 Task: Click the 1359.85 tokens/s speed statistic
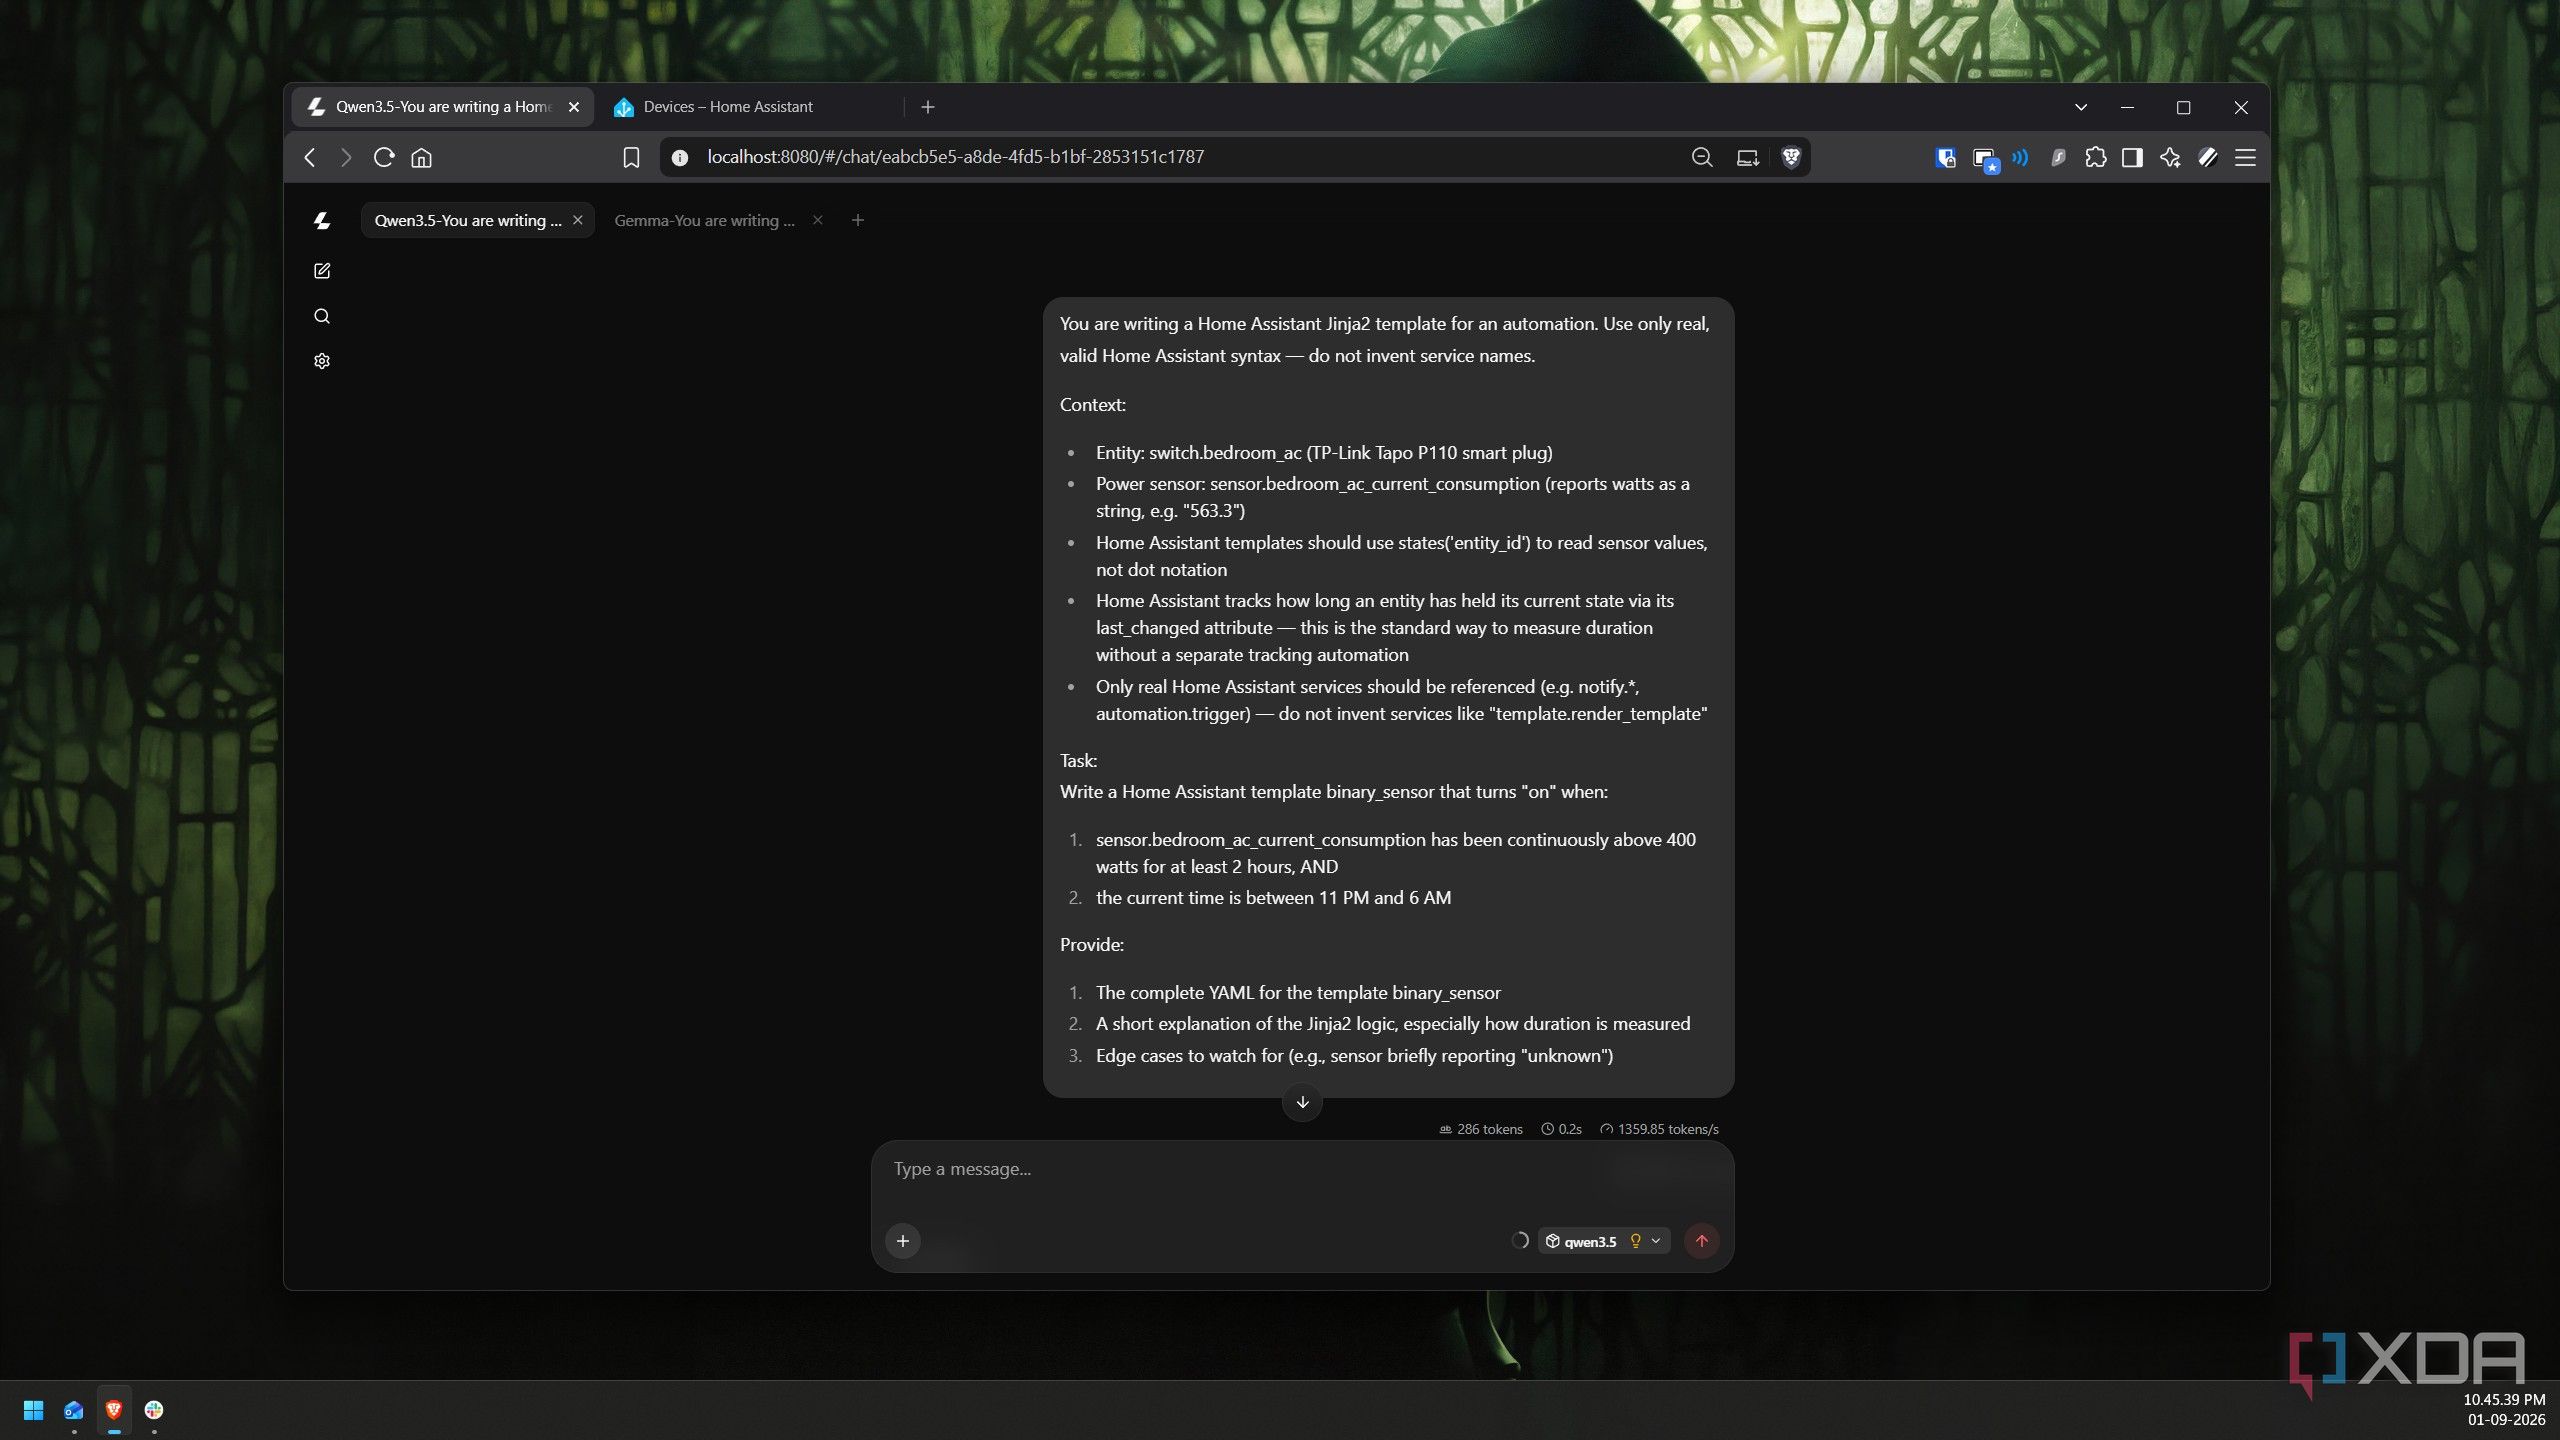pyautogui.click(x=1660, y=1129)
